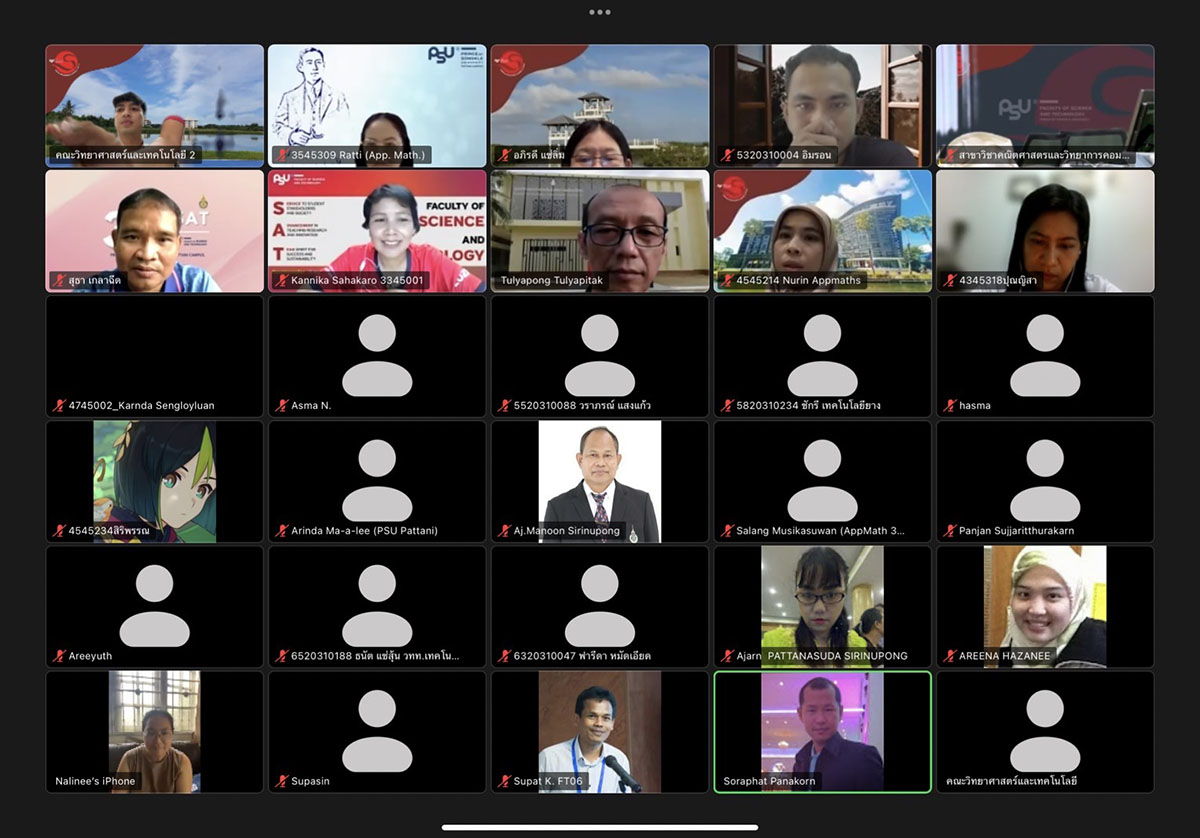This screenshot has height=838, width=1200.
Task: Click avatar placeholder in Arinda Ma-a-lee tile
Action: pyautogui.click(x=377, y=480)
